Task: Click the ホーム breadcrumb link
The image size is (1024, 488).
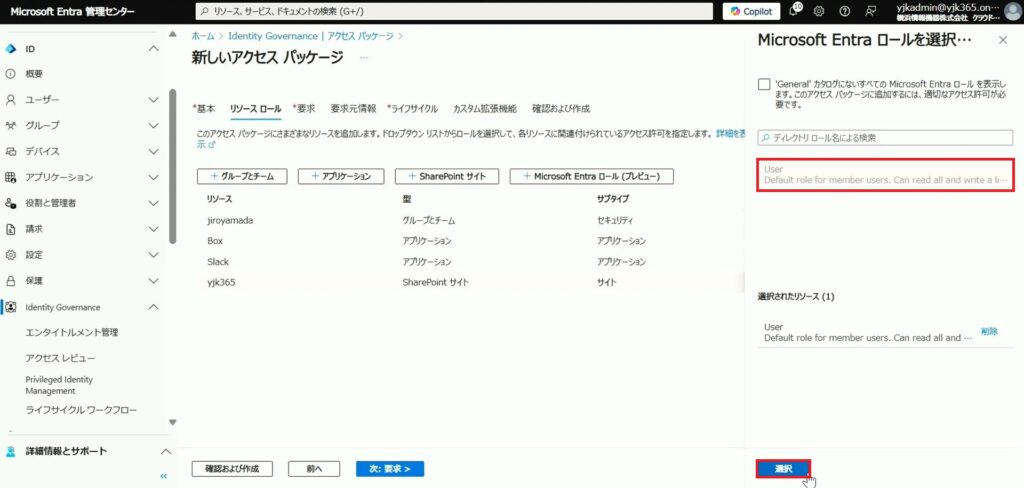Action: click(x=203, y=36)
